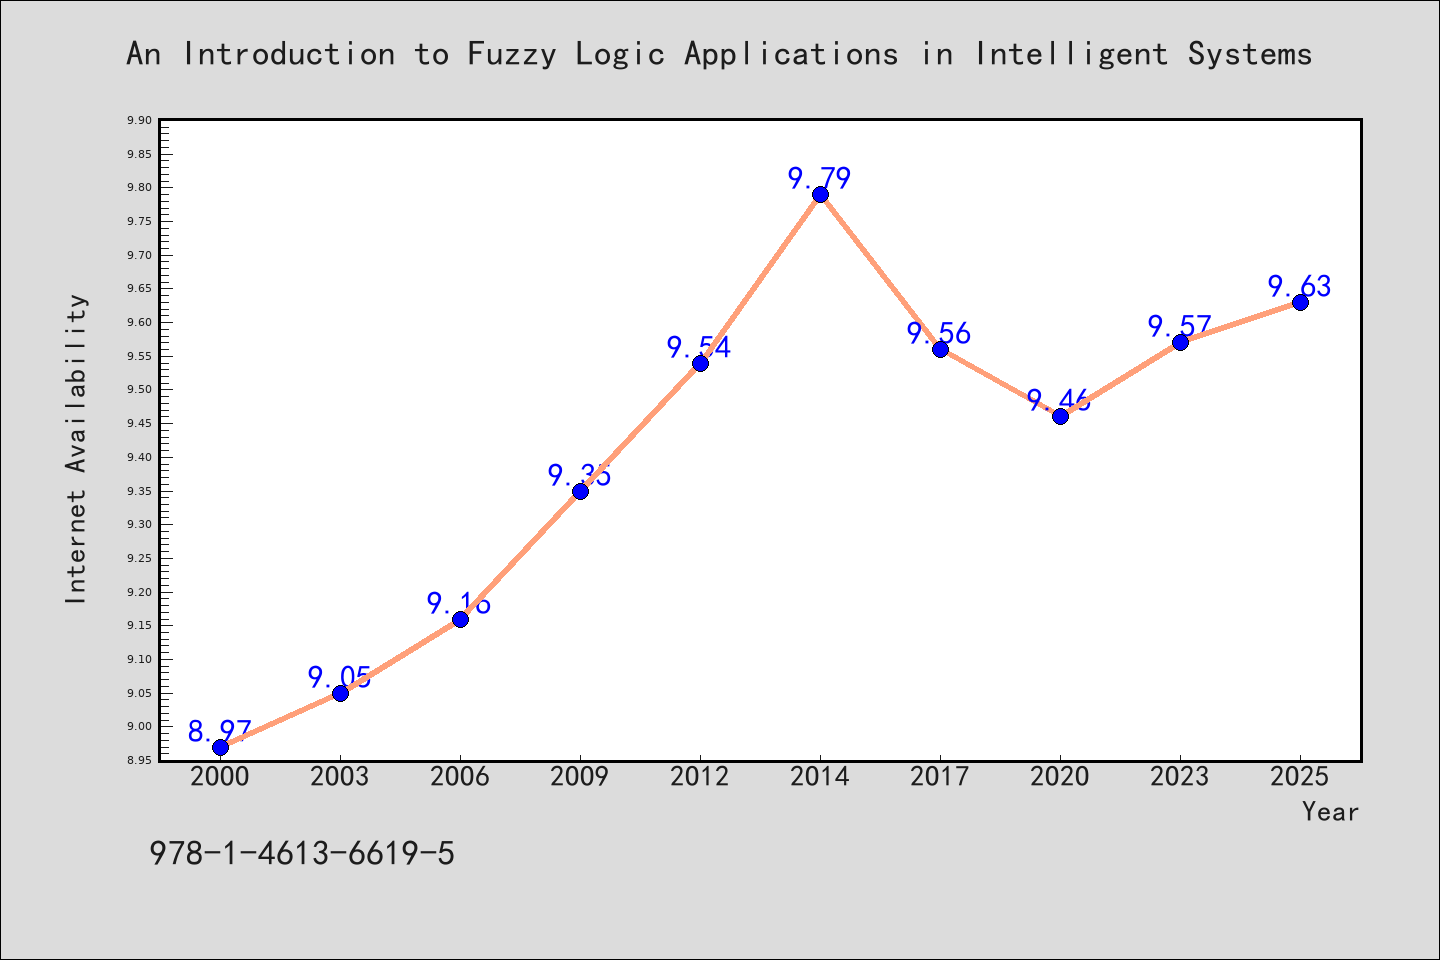Click the y-axis tick label 9.75
This screenshot has width=1440, height=960.
point(140,221)
